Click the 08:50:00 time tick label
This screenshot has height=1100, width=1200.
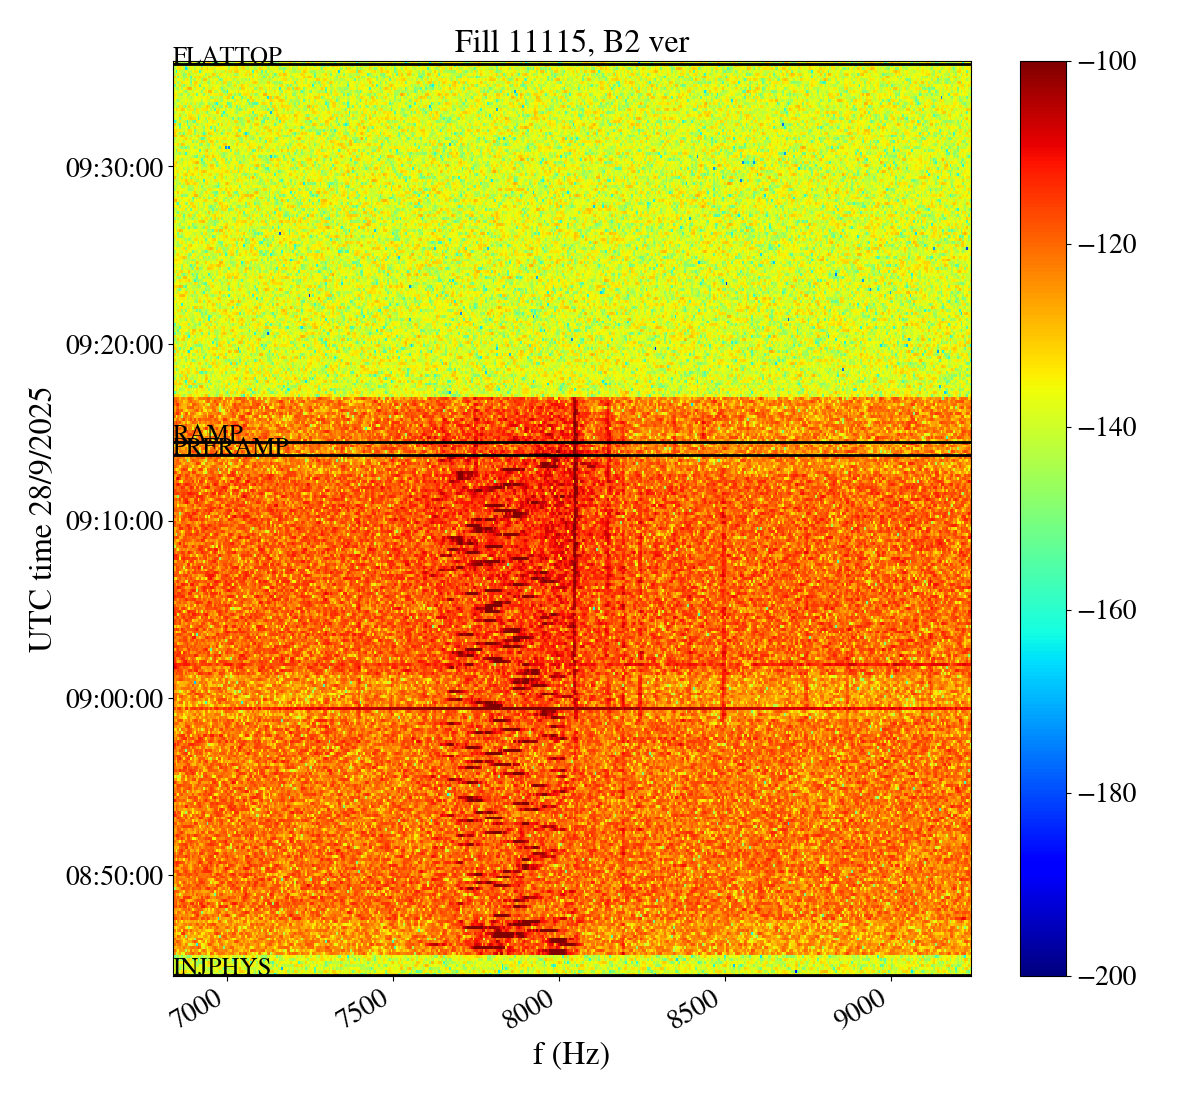[114, 875]
